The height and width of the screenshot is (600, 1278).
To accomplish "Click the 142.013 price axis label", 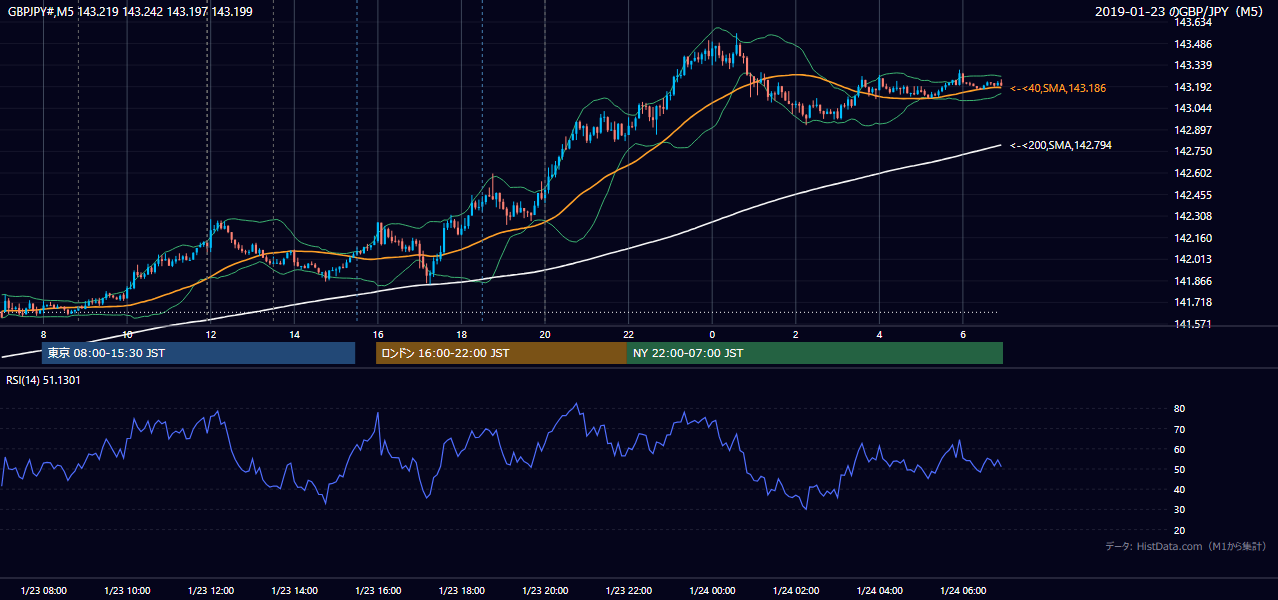I will (x=1193, y=259).
